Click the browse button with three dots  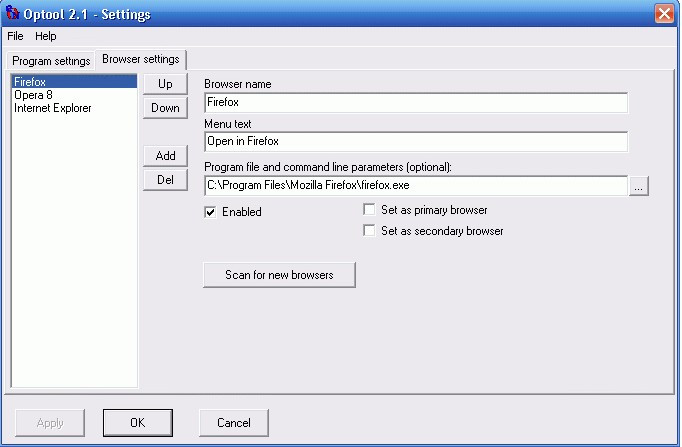coord(639,186)
